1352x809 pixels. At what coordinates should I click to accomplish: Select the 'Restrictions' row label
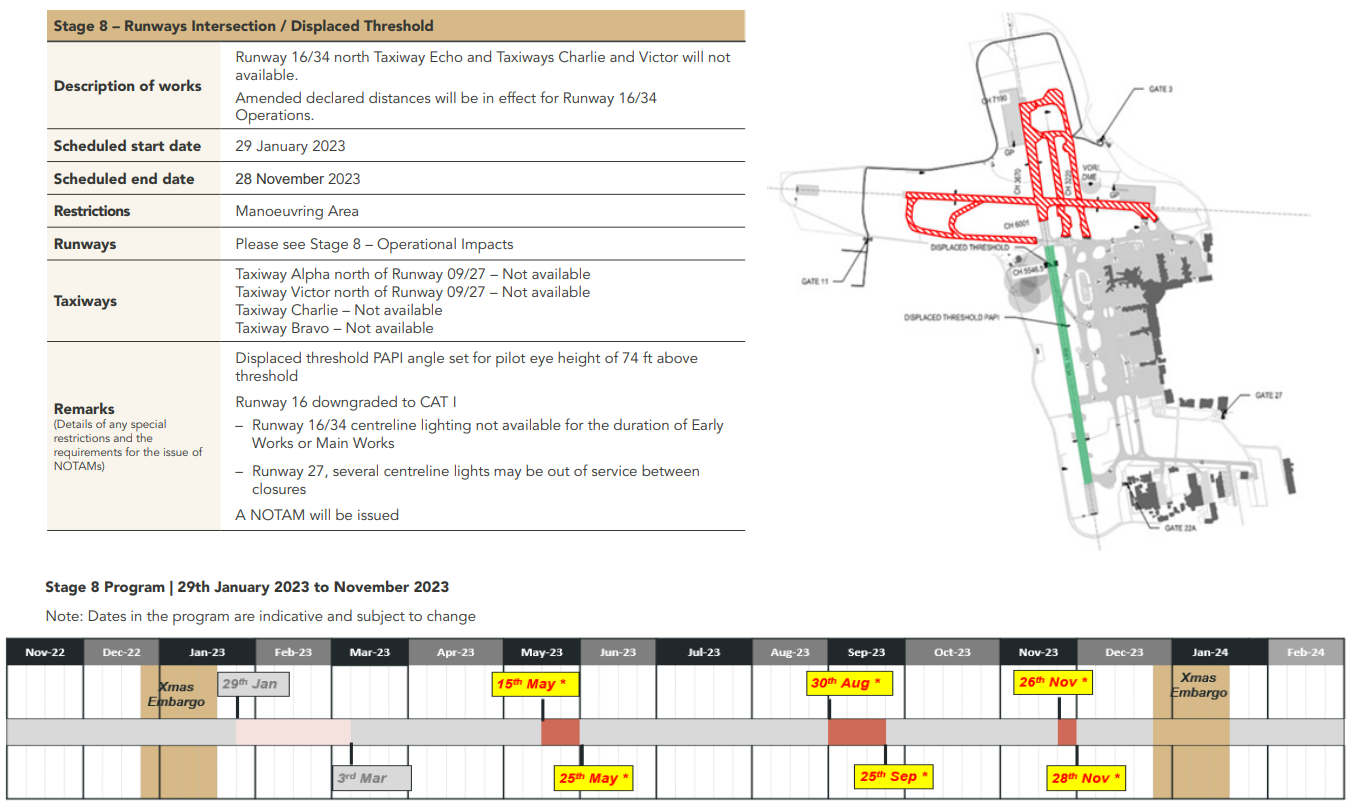pyautogui.click(x=92, y=211)
